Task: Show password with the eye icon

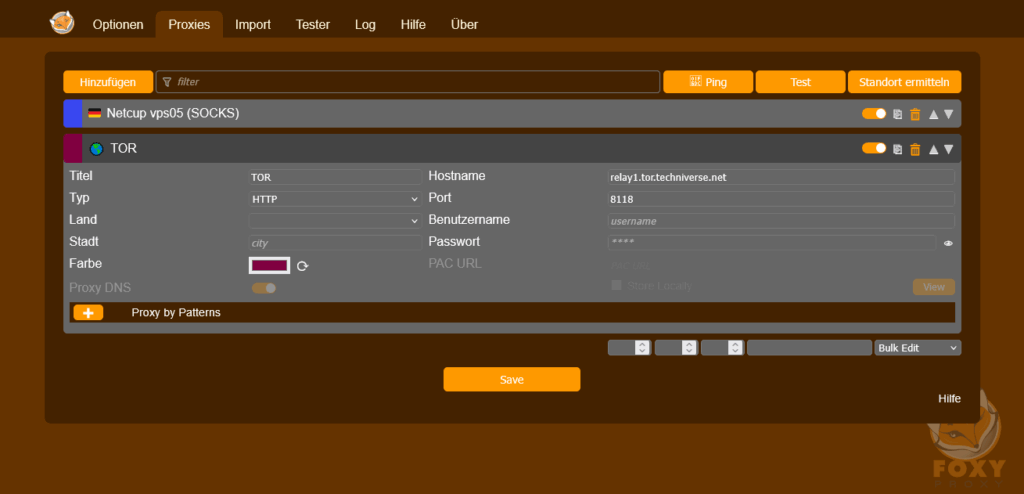Action: pos(948,243)
